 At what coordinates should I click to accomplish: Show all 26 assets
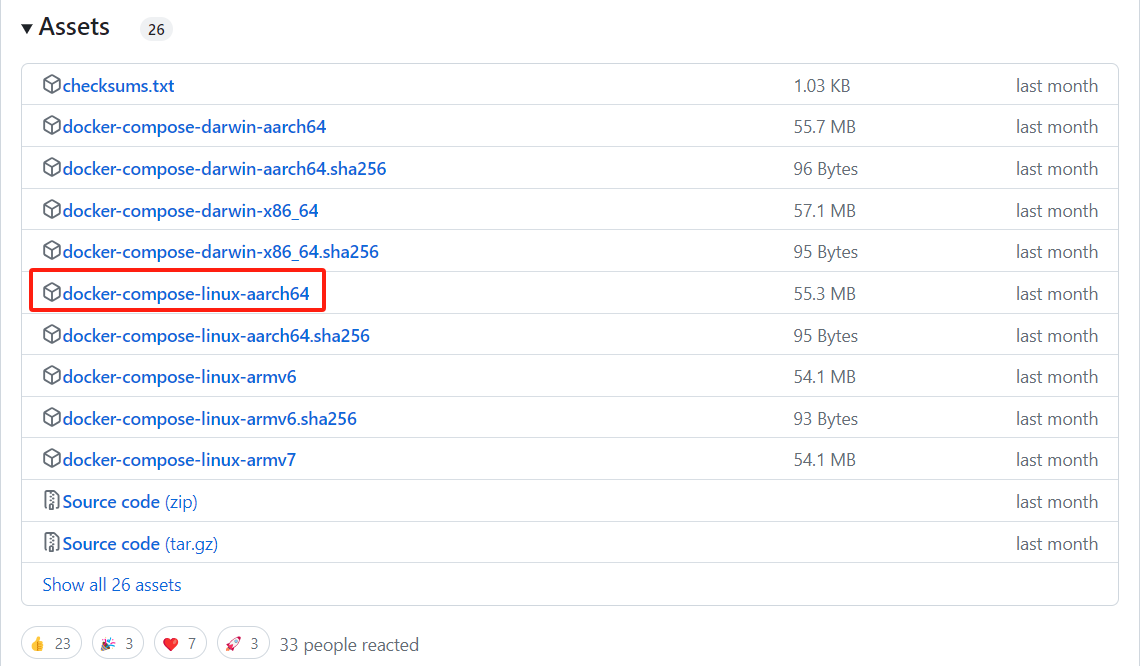(x=112, y=585)
